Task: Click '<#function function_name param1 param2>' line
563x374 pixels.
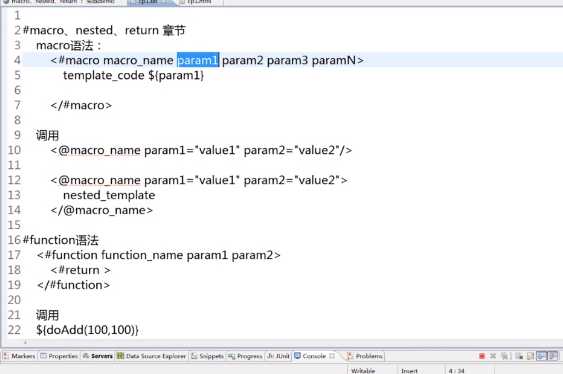Action: pos(158,255)
